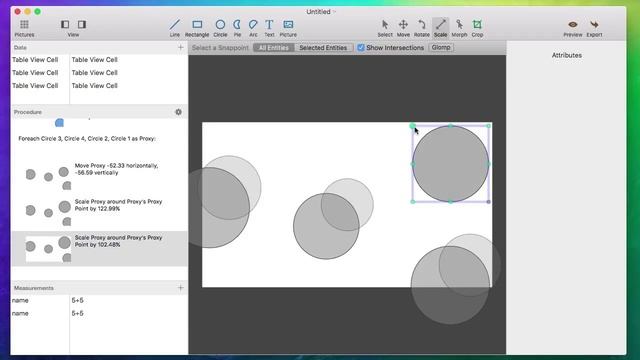The height and width of the screenshot is (360, 640).
Task: Click the Glomp button
Action: tap(441, 47)
